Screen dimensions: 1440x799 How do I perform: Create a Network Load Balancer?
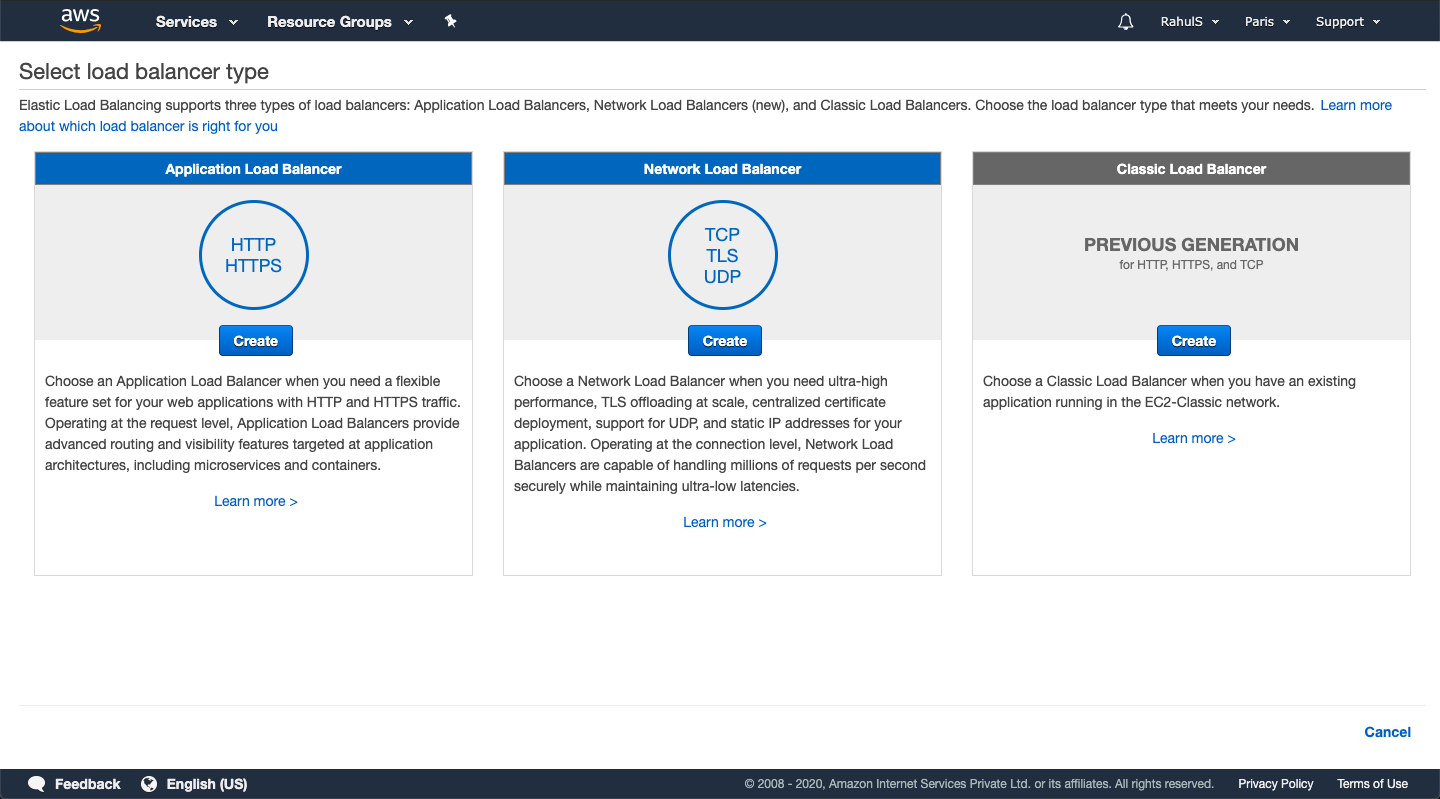click(724, 340)
